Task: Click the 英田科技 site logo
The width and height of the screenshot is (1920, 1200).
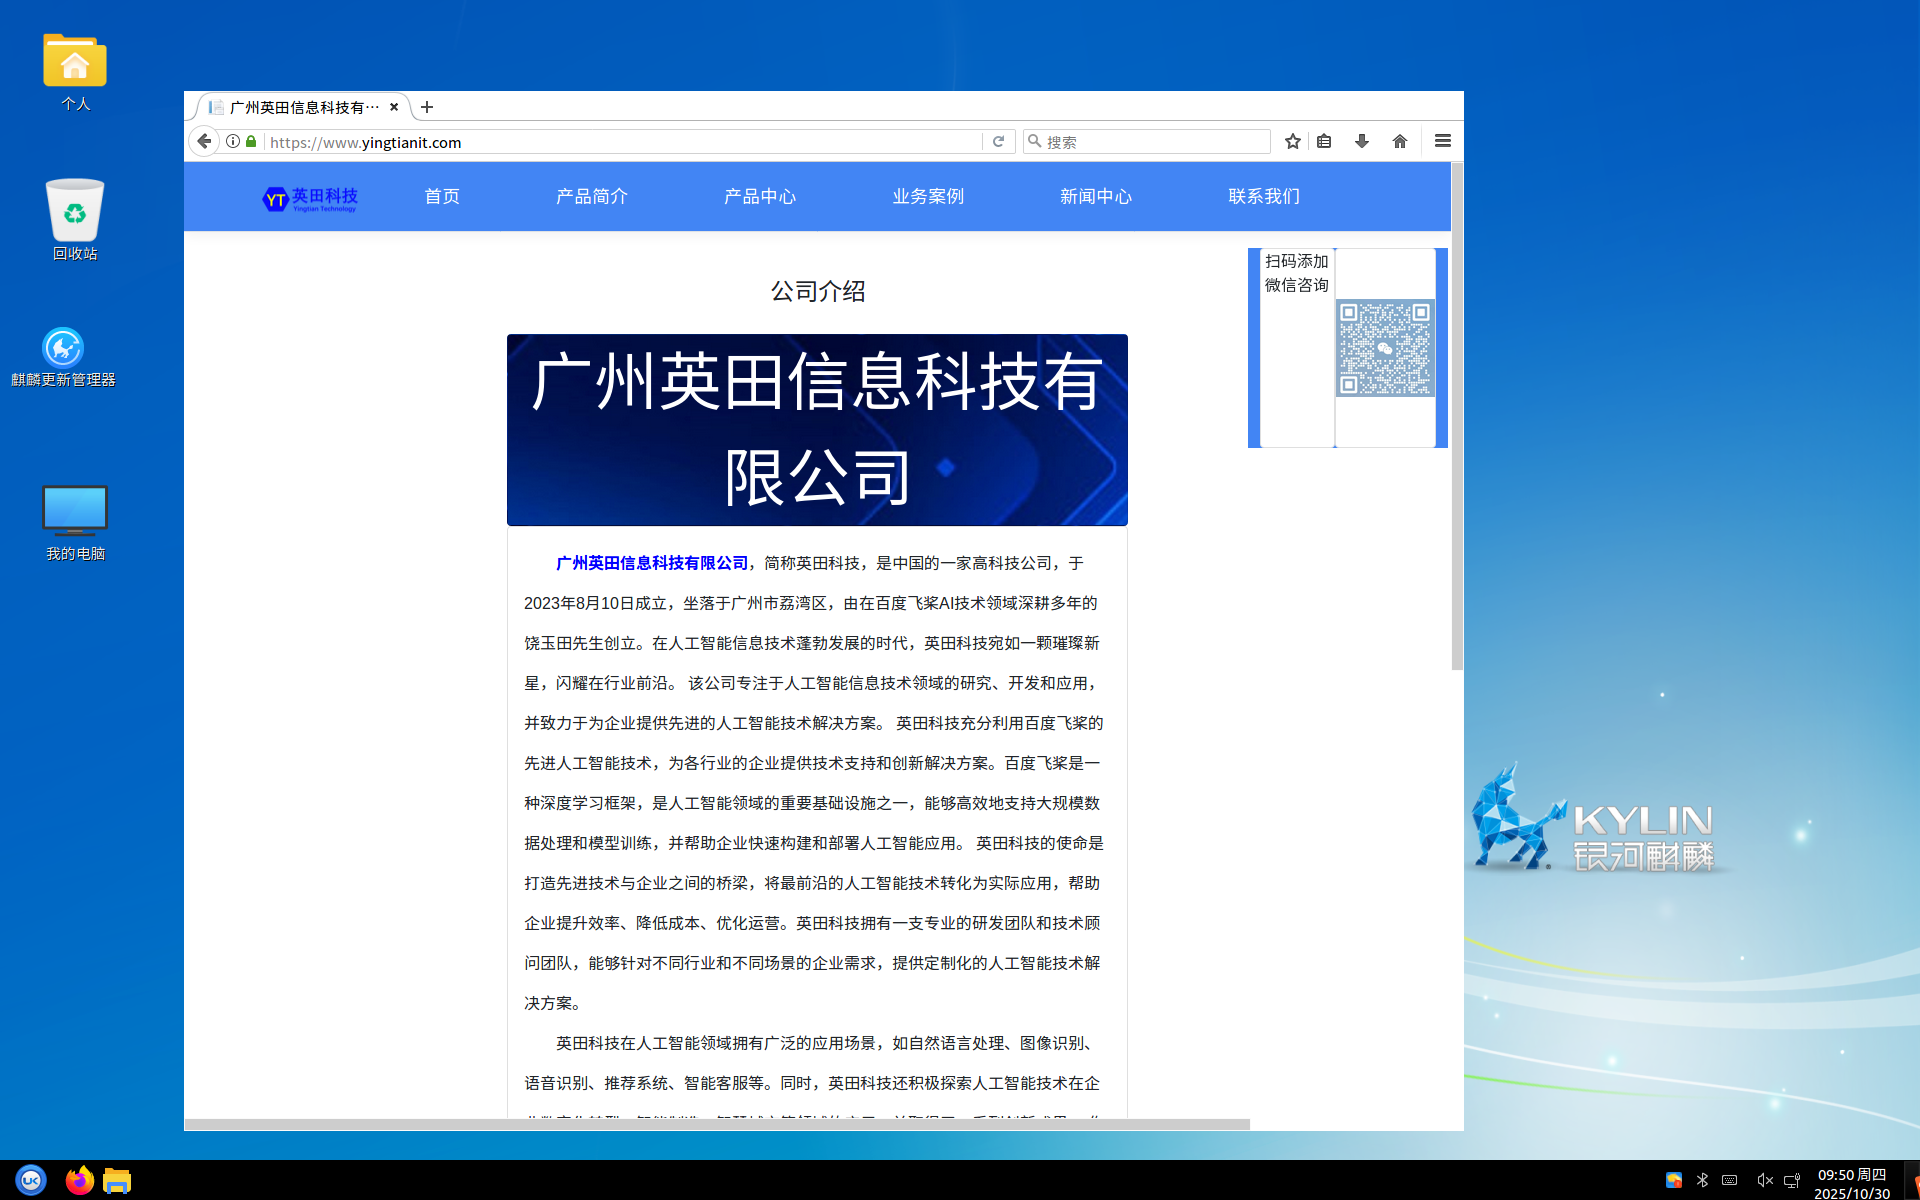Action: pos(310,198)
